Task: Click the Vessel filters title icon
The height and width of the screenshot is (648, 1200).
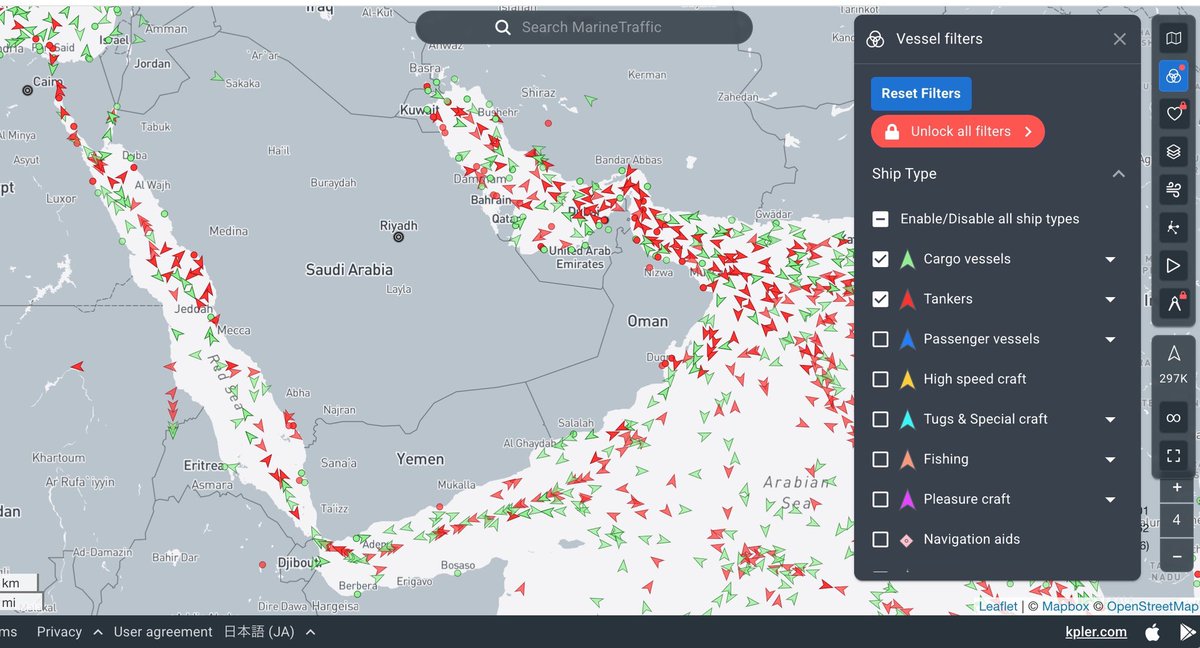Action: click(x=875, y=39)
